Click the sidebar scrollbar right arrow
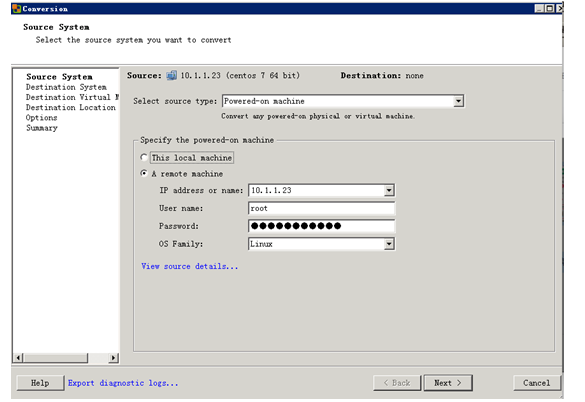 [x=113, y=358]
